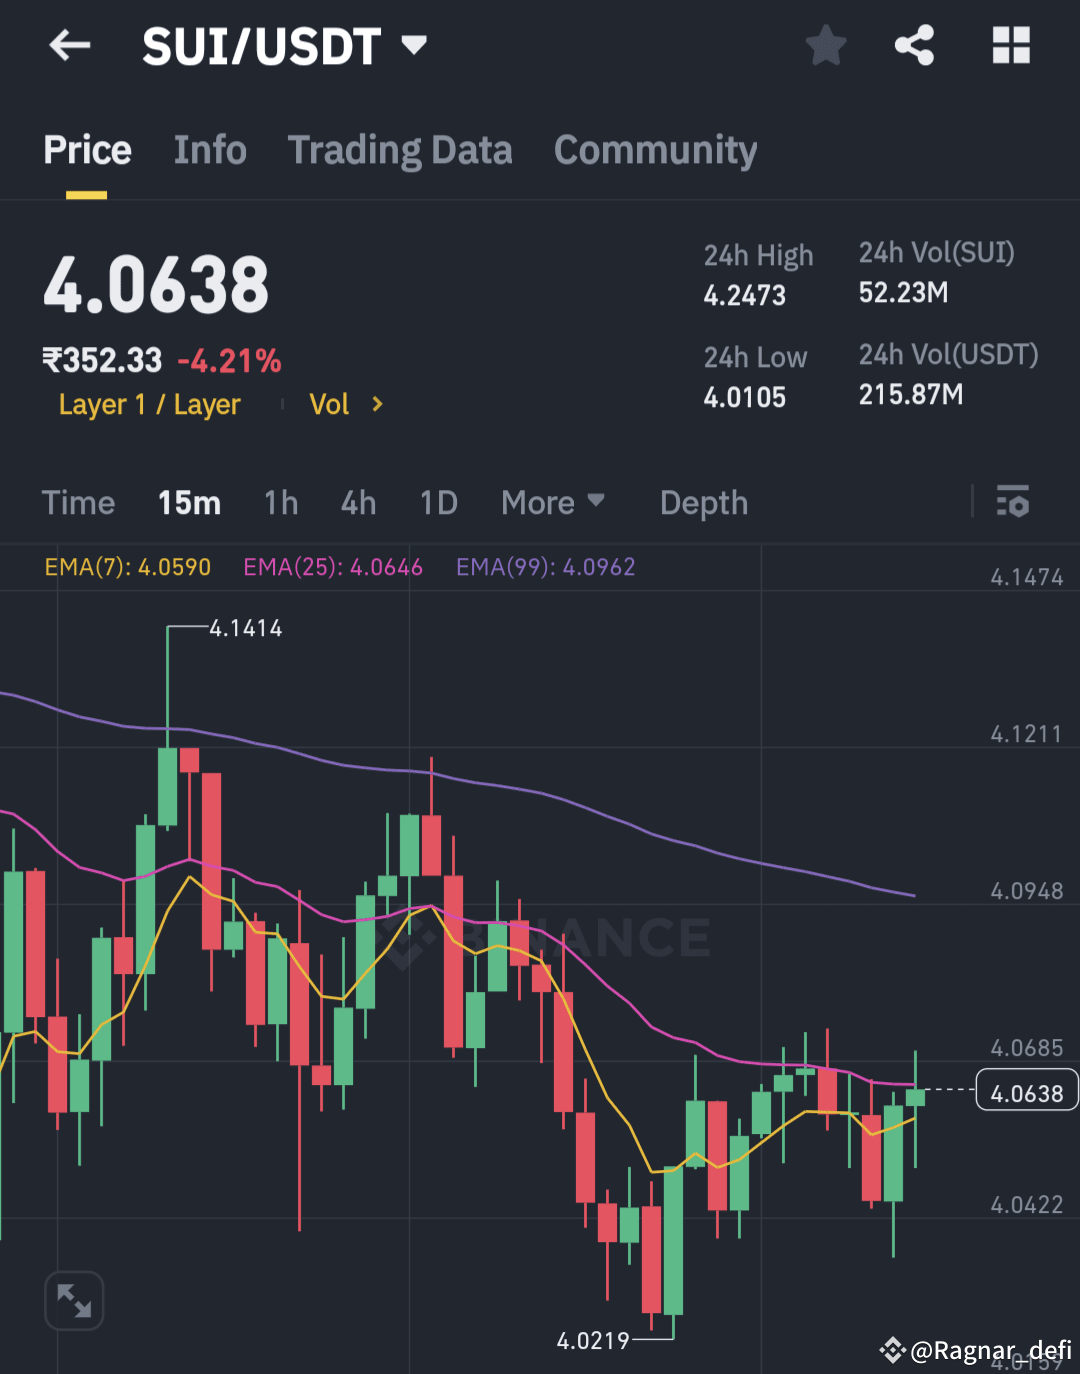Open the Community tab
The width and height of the screenshot is (1080, 1374).
pos(655,149)
